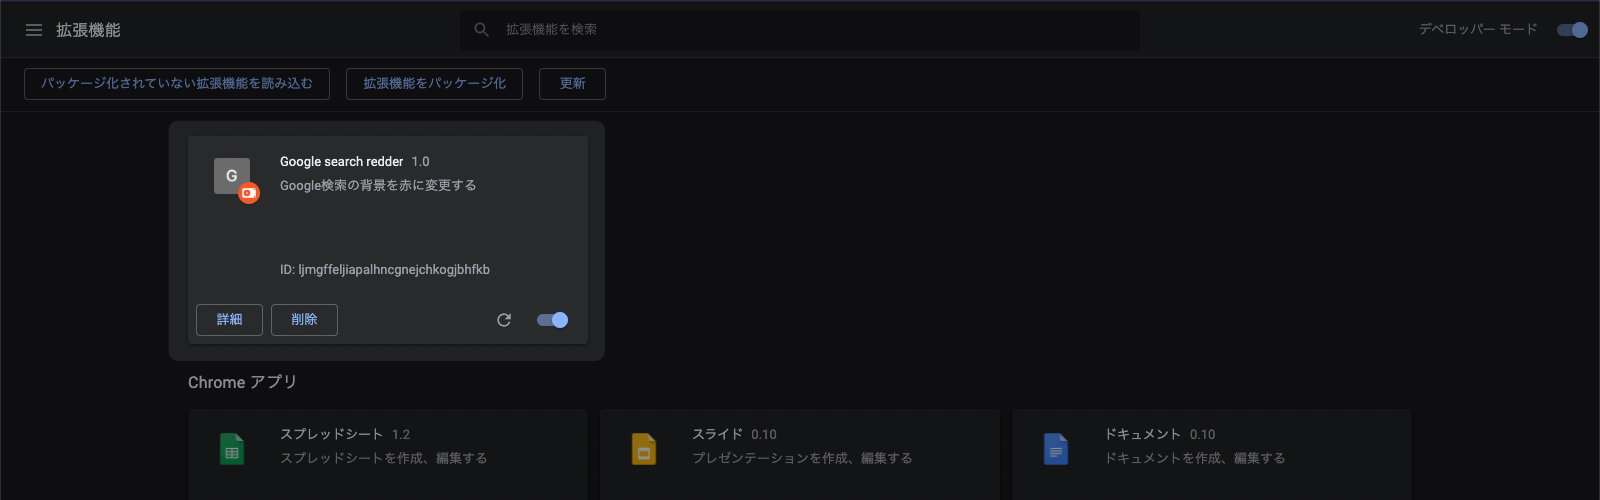Click the 更新 button

coord(572,84)
